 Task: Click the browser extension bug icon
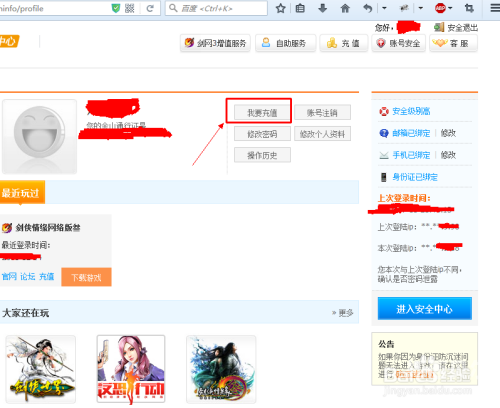tap(404, 8)
